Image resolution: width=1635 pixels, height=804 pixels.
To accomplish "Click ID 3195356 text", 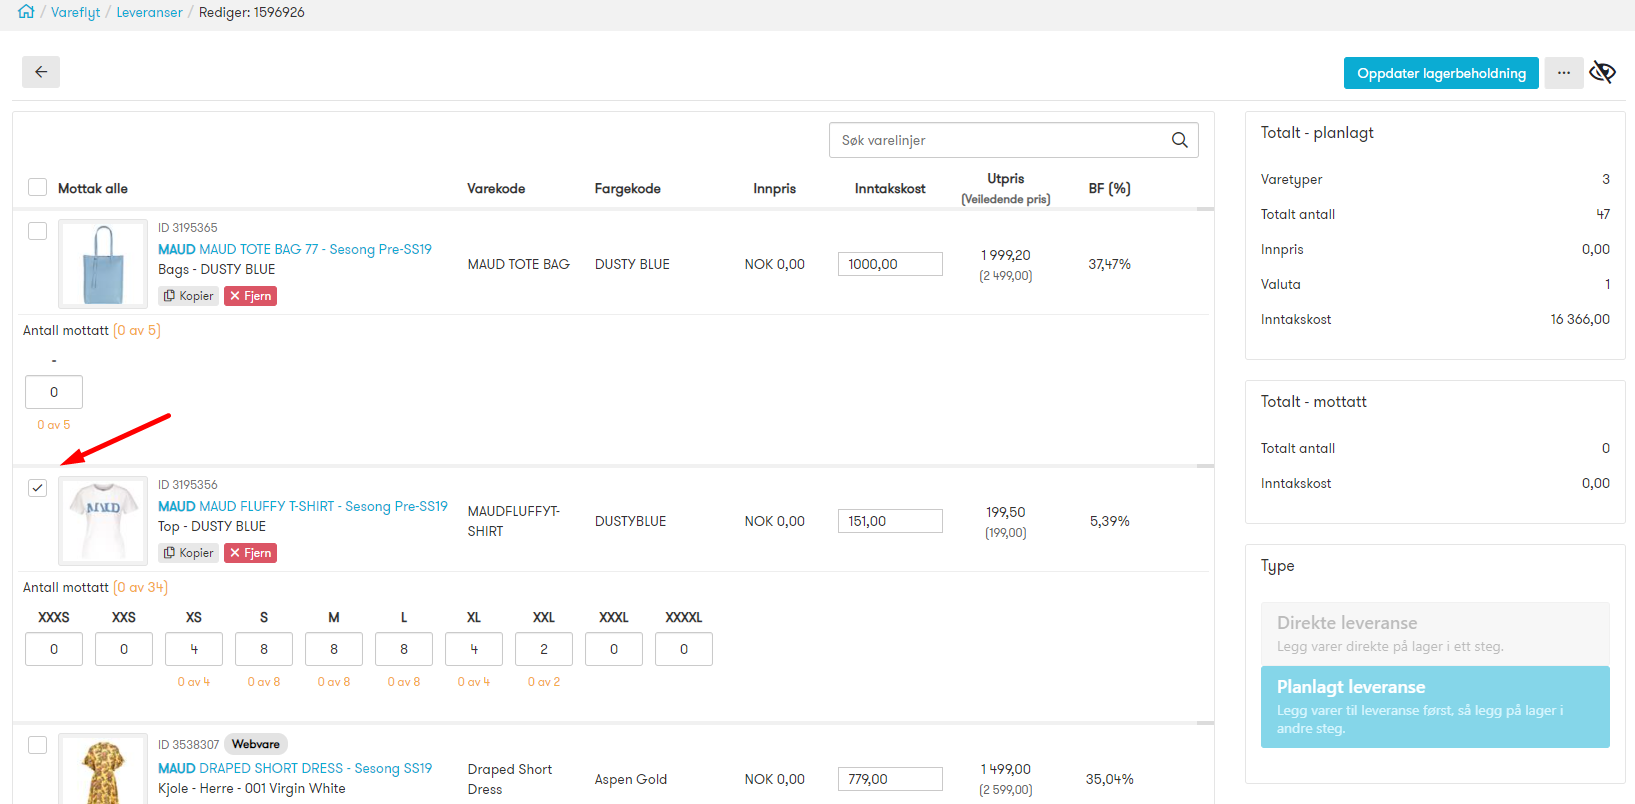I will click(x=188, y=485).
